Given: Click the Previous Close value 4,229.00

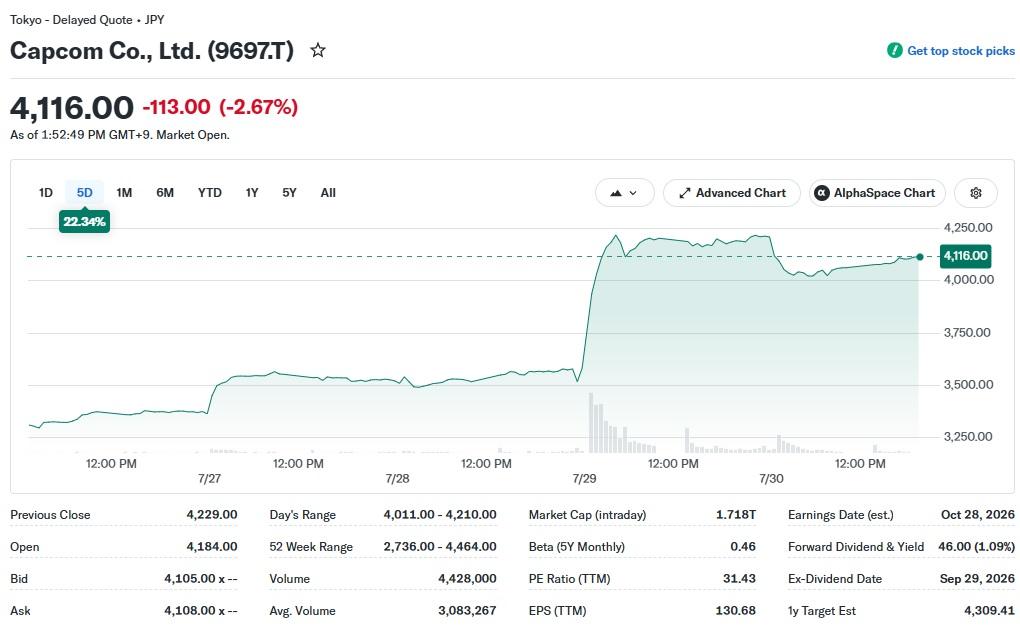Looking at the screenshot, I should pos(212,514).
